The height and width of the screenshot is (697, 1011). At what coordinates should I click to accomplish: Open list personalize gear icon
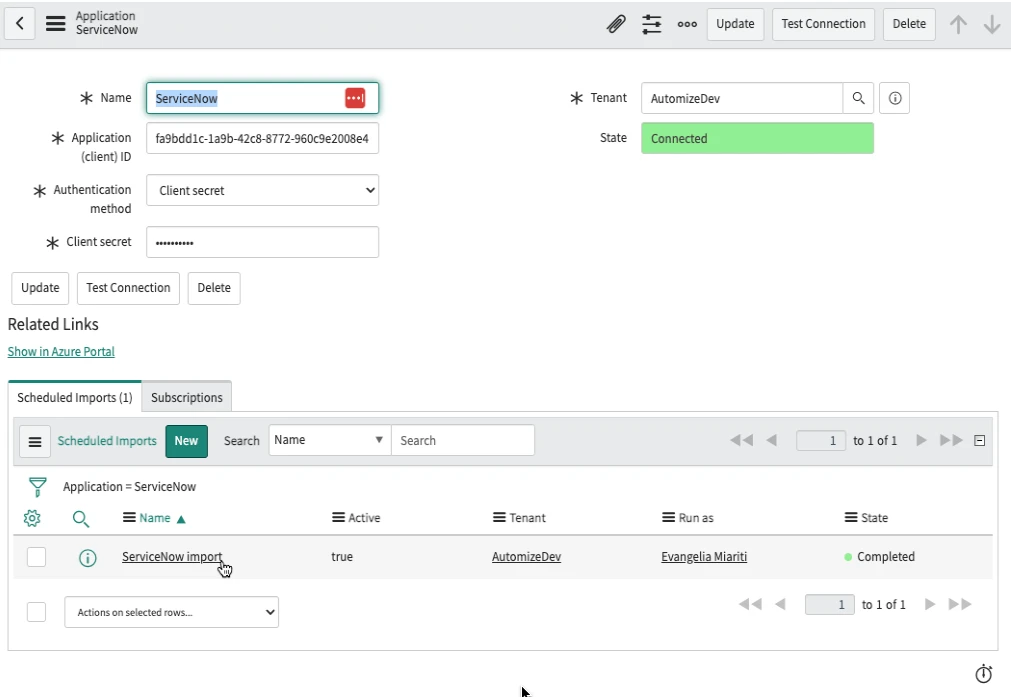pos(32,518)
